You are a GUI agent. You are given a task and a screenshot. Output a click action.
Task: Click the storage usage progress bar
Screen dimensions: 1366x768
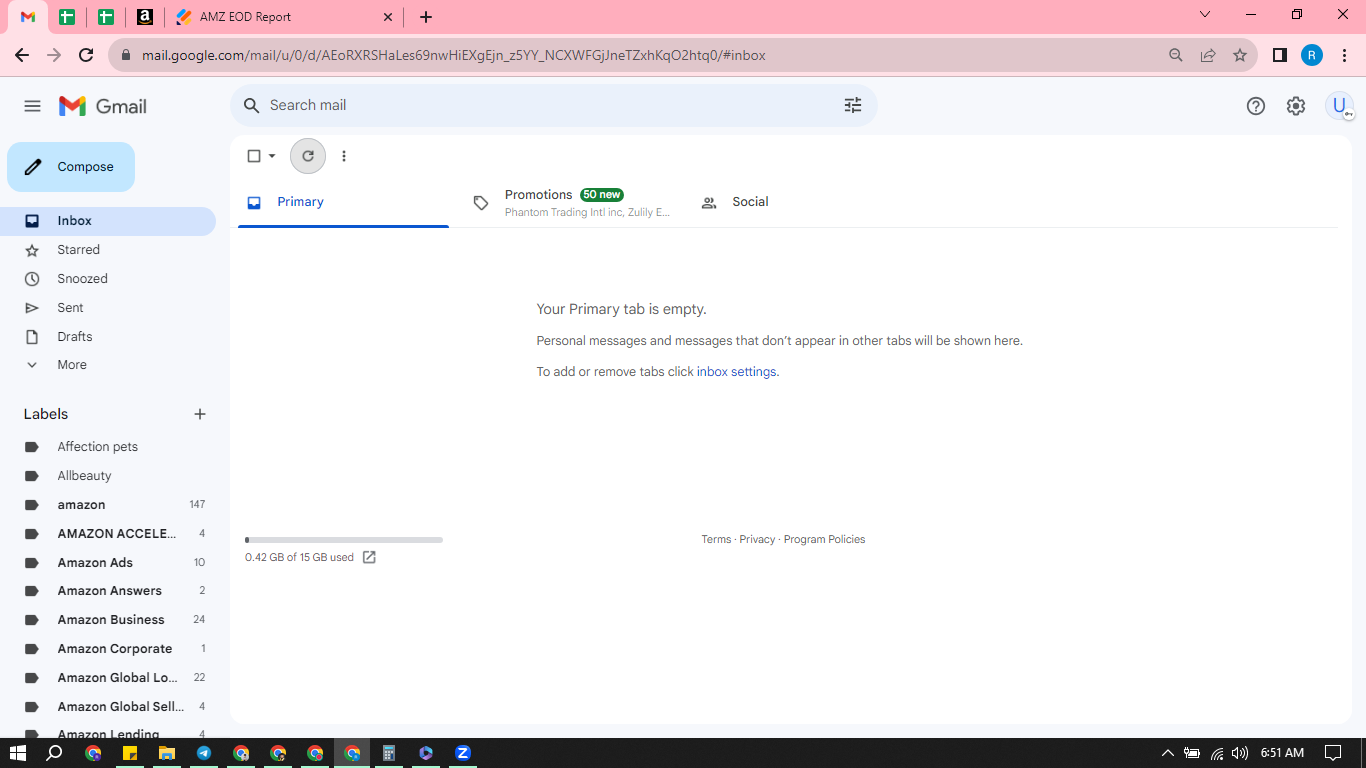click(x=344, y=540)
